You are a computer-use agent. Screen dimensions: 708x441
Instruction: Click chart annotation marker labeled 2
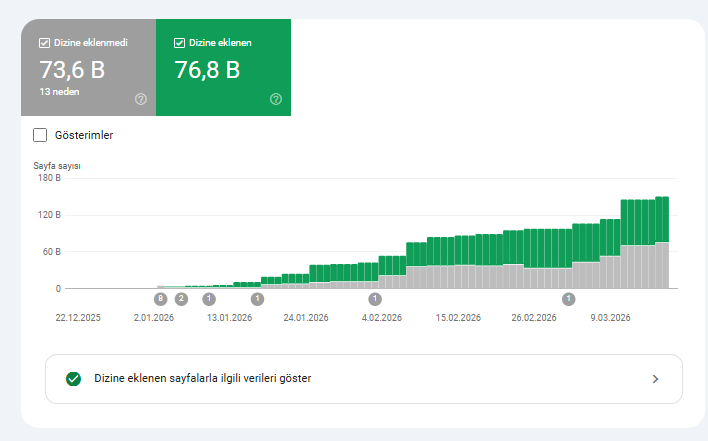[181, 299]
